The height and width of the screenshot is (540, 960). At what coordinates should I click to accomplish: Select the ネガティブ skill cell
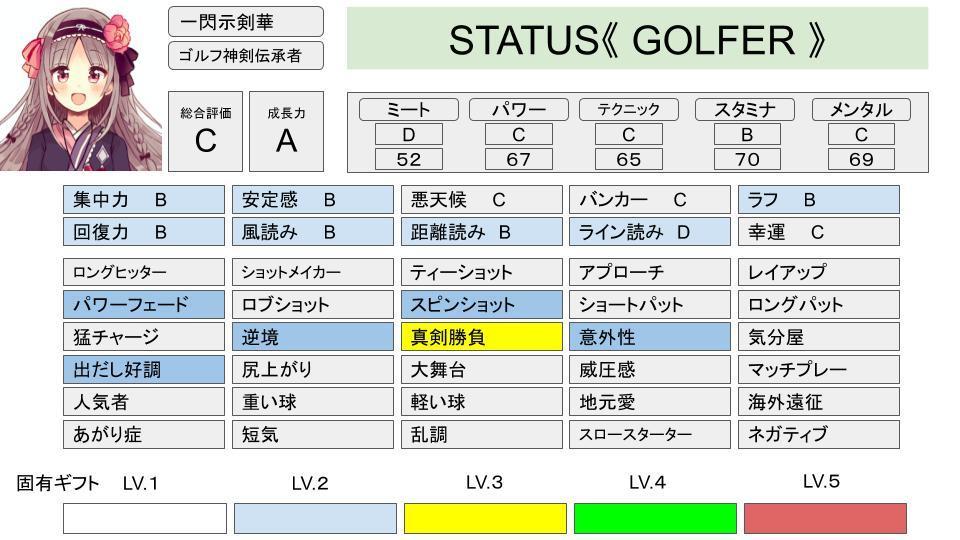(818, 434)
